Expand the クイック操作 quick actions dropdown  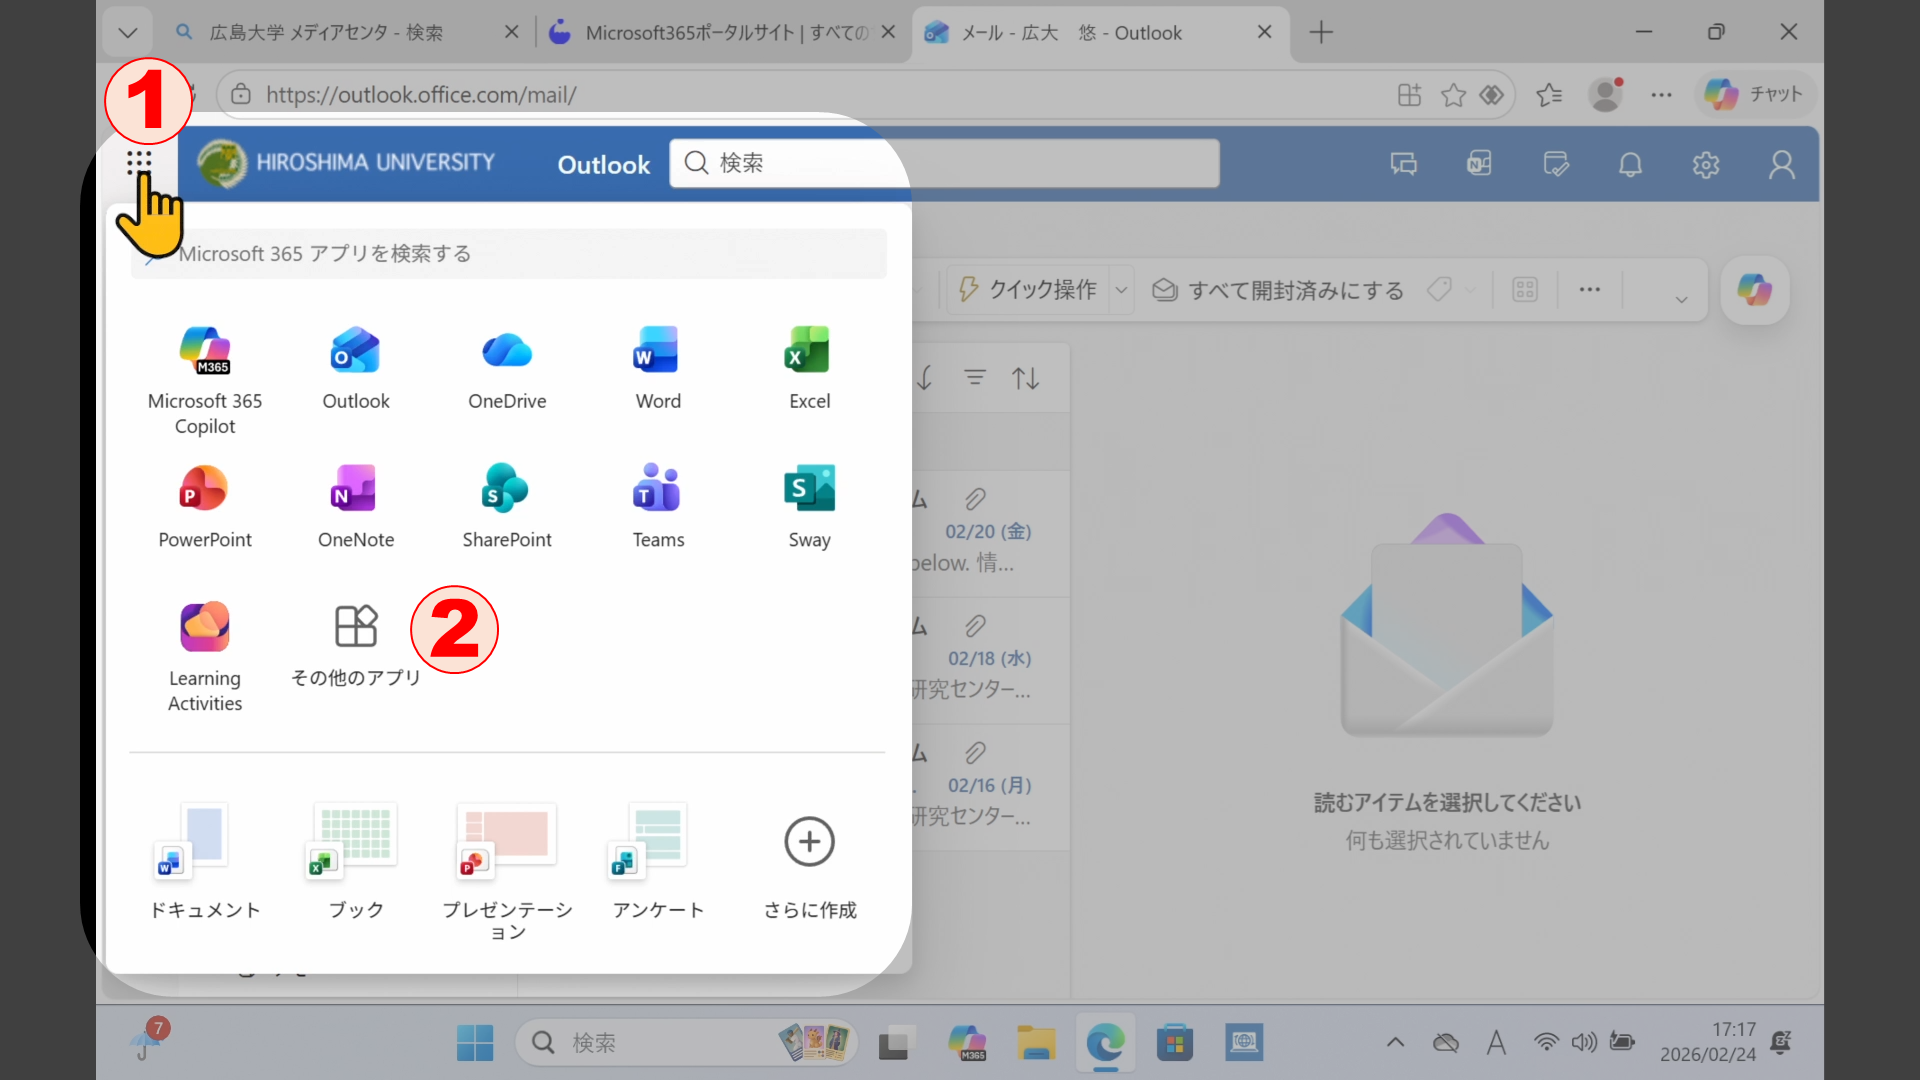point(1121,289)
